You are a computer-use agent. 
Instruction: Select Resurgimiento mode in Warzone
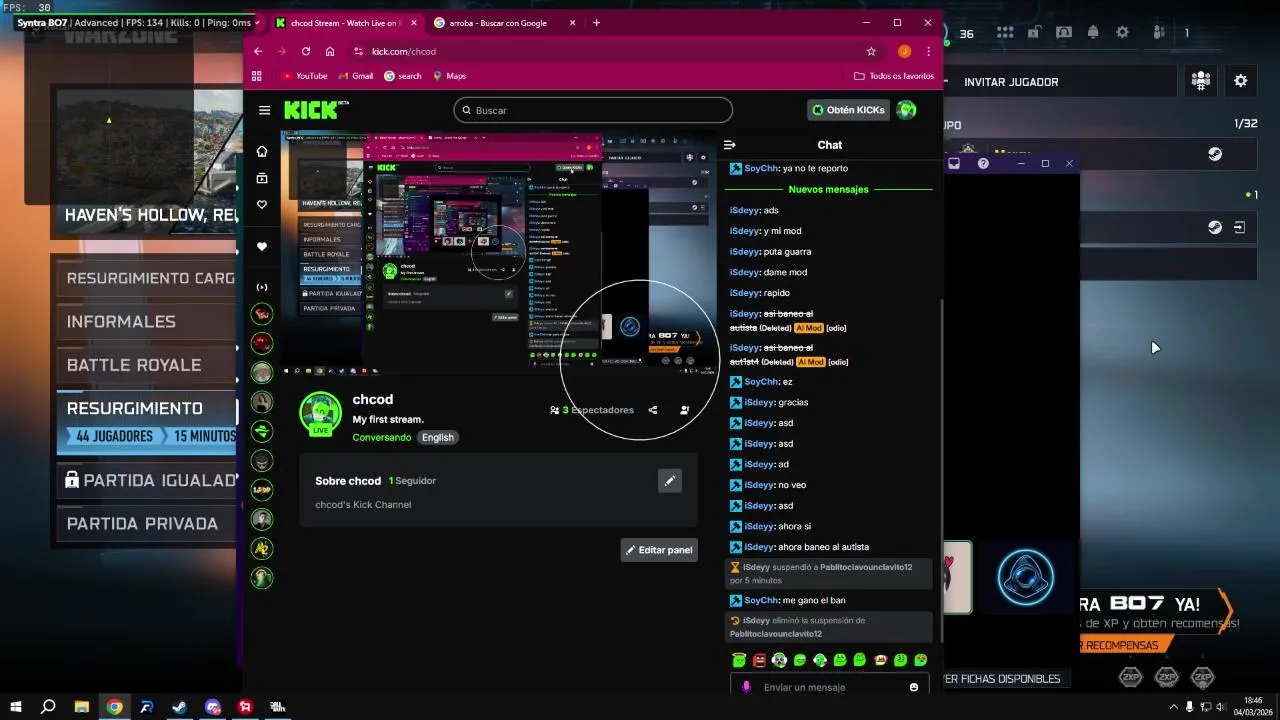(147, 422)
